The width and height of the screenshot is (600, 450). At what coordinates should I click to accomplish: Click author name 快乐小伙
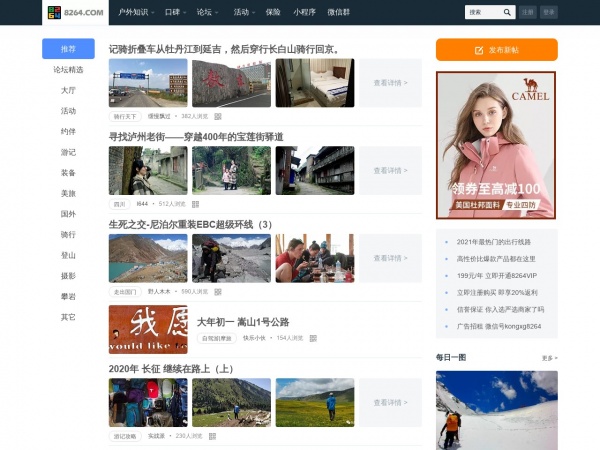coord(254,338)
